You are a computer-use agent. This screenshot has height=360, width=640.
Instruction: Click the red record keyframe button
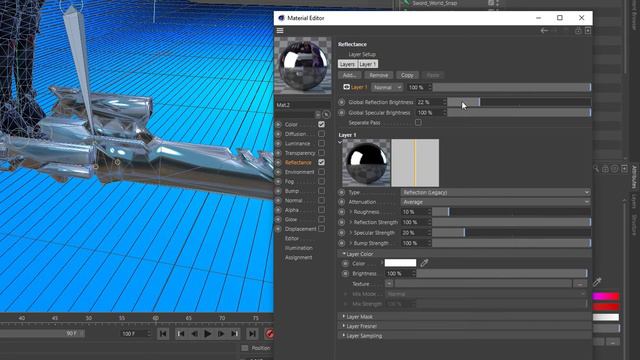[x=269, y=334]
